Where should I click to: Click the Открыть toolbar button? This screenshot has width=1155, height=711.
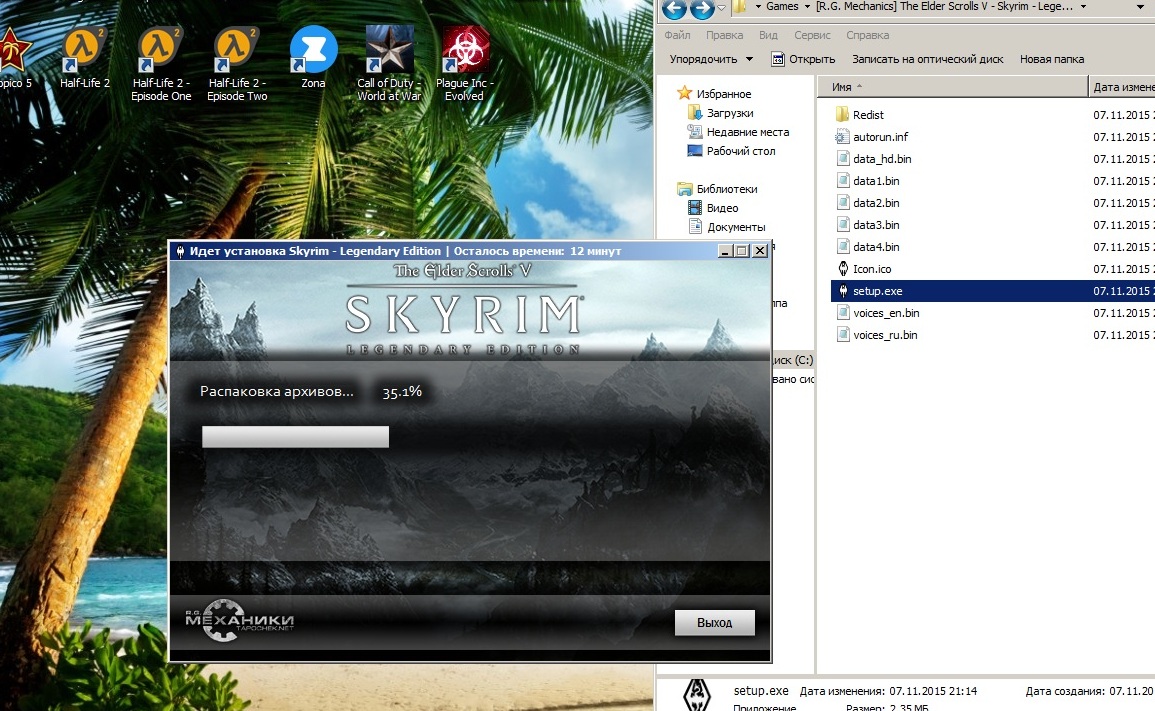[803, 59]
